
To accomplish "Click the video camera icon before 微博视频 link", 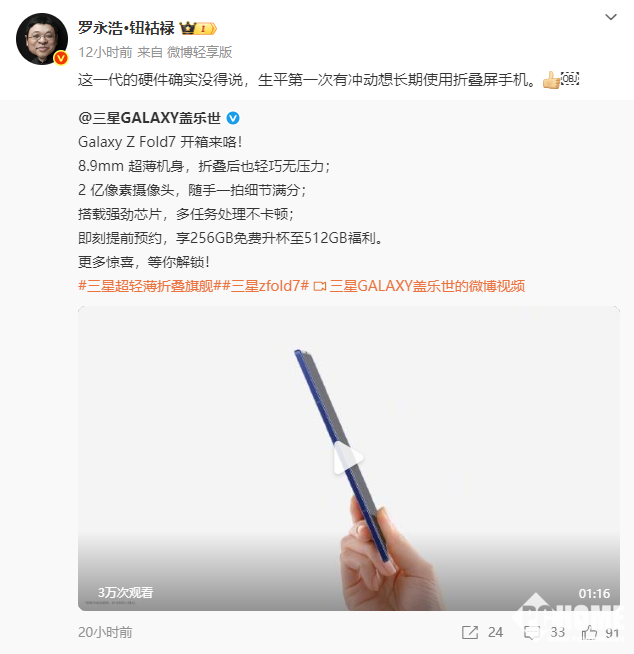I will coord(320,287).
